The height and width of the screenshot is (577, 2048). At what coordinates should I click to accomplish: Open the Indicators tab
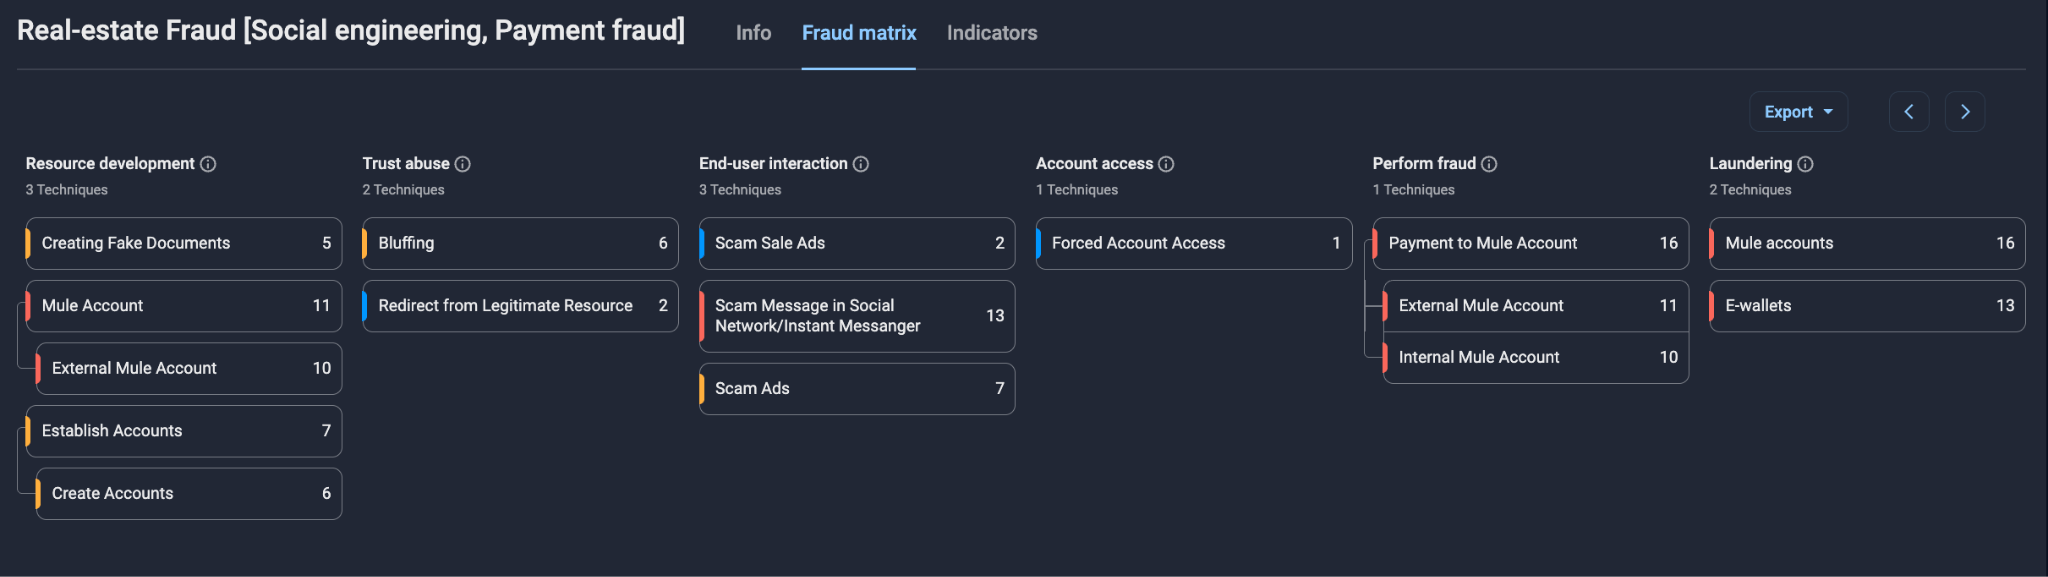click(x=991, y=33)
